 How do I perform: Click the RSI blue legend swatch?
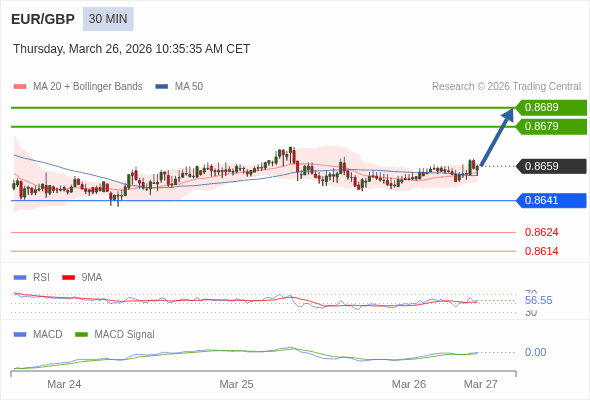pyautogui.click(x=20, y=278)
